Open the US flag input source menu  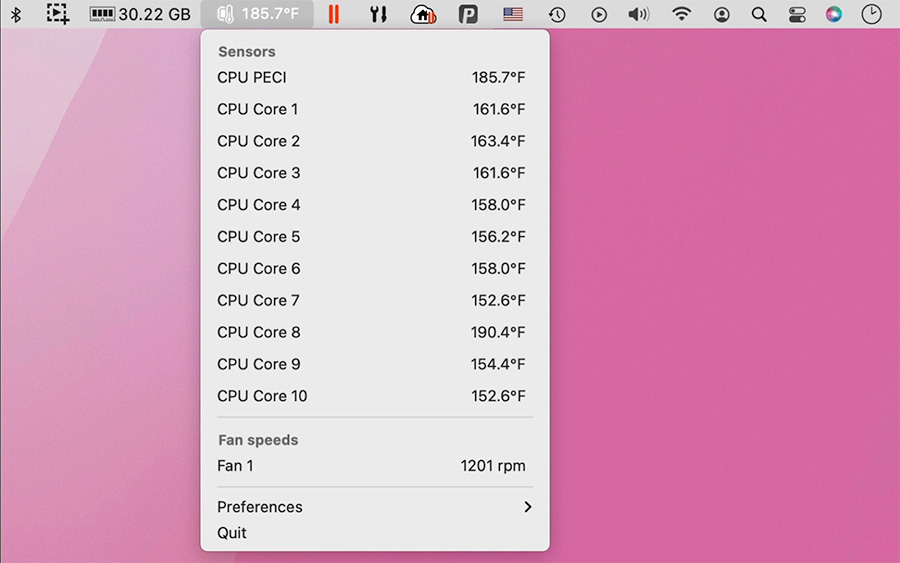pyautogui.click(x=513, y=14)
